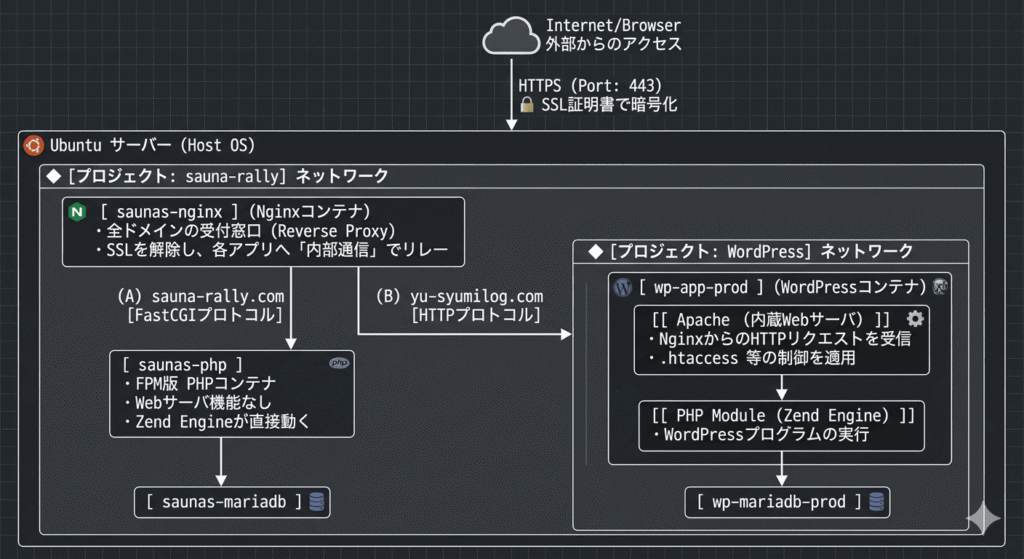The height and width of the screenshot is (559, 1024).
Task: Click the Internet/Browser label text
Action: [612, 25]
